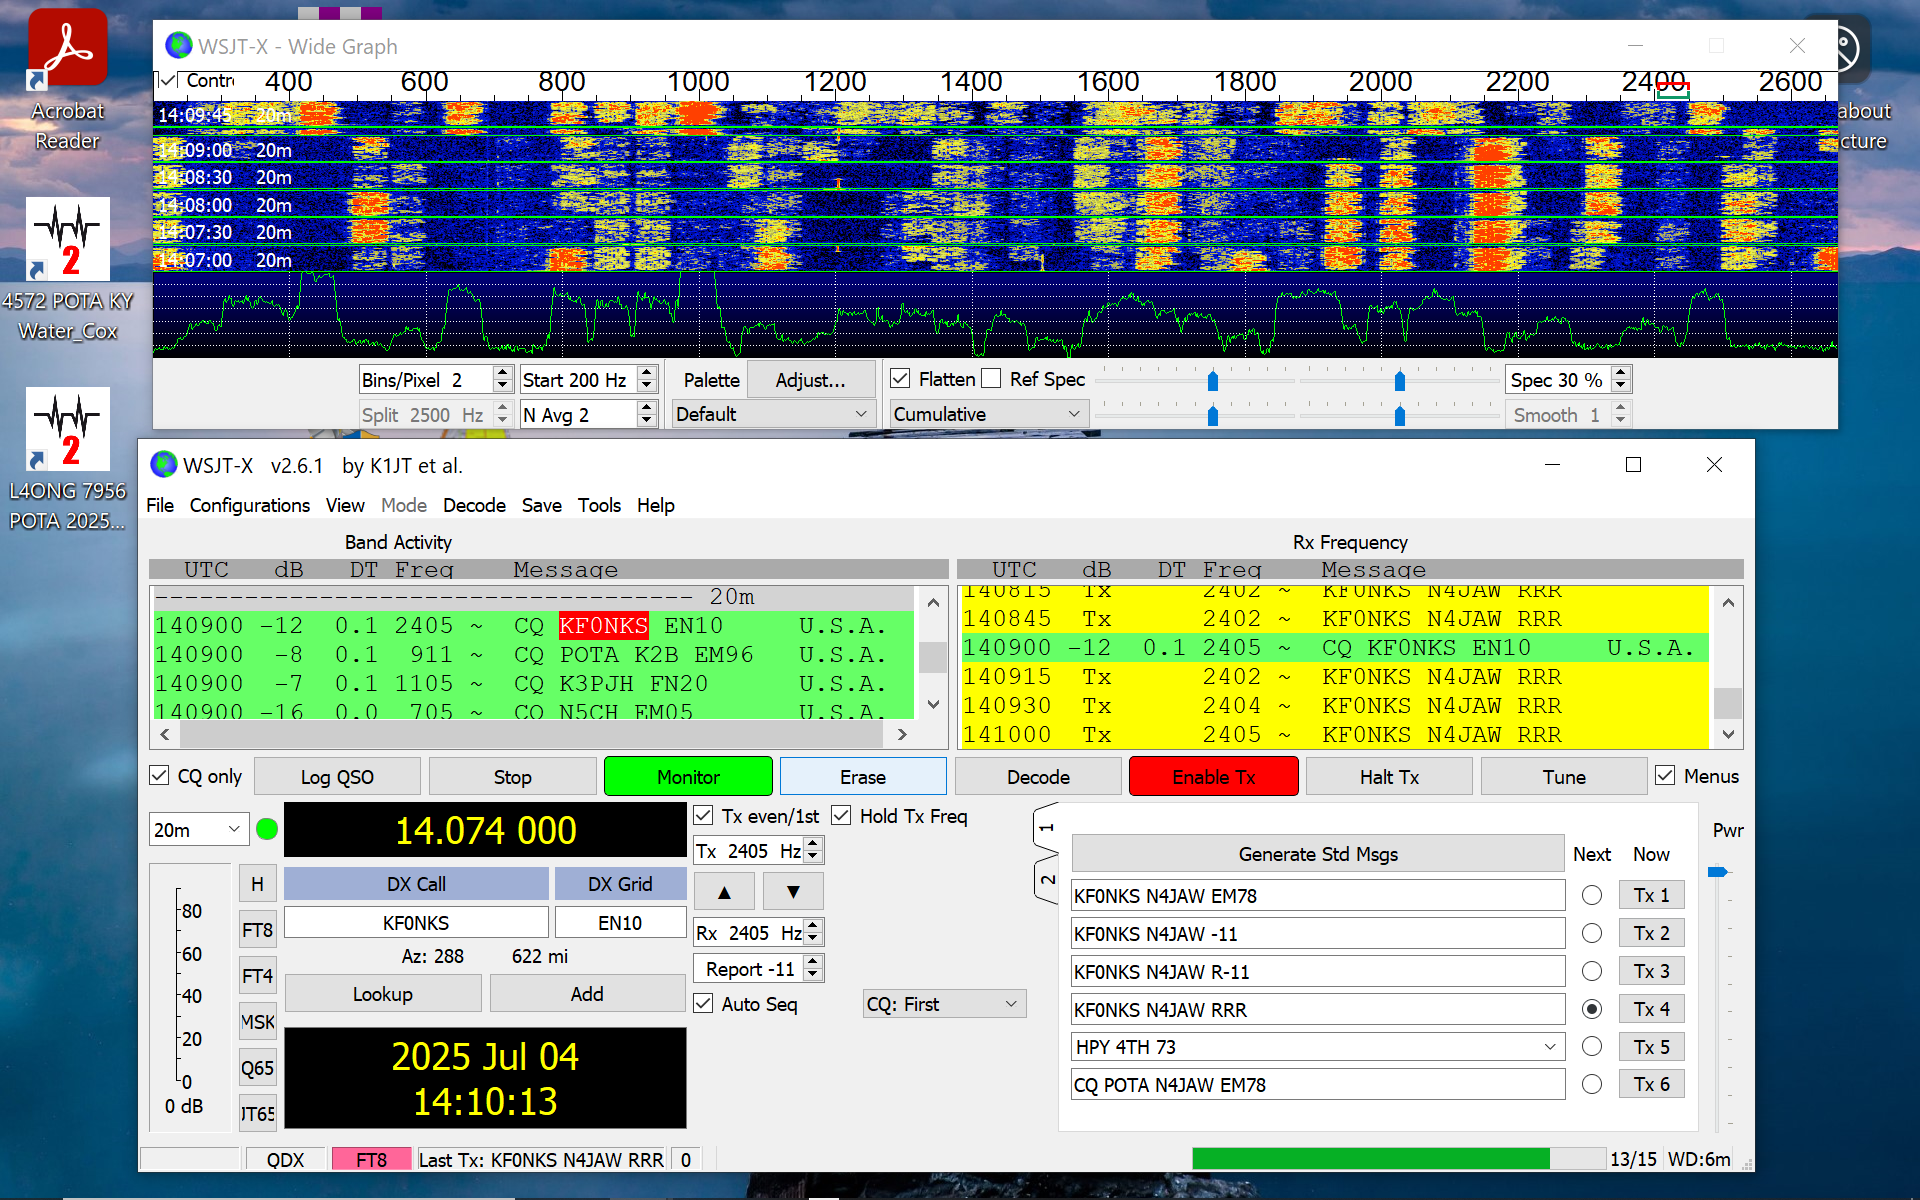
Task: Open the Tools menu
Action: coord(599,505)
